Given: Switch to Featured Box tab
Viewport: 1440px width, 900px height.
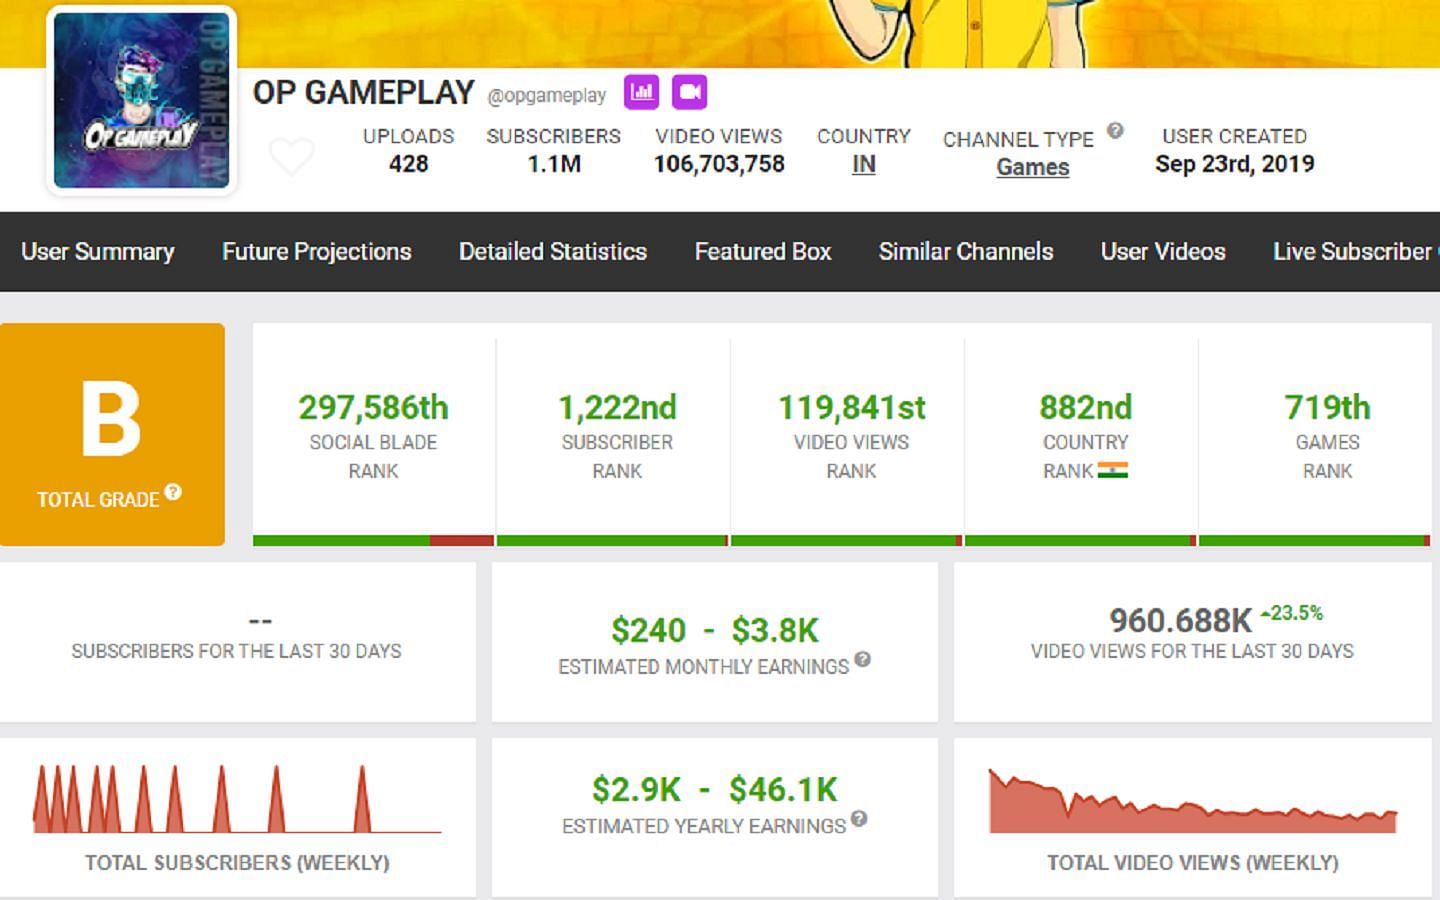Looking at the screenshot, I should tap(763, 251).
